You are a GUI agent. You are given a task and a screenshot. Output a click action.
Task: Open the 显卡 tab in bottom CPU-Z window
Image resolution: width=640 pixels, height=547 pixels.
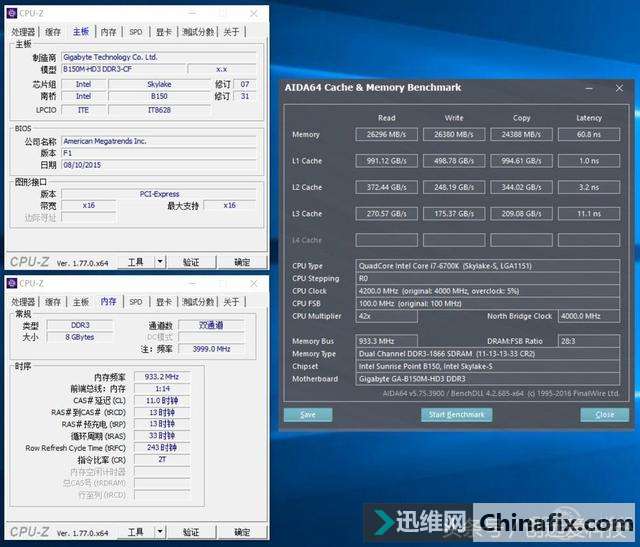point(164,302)
